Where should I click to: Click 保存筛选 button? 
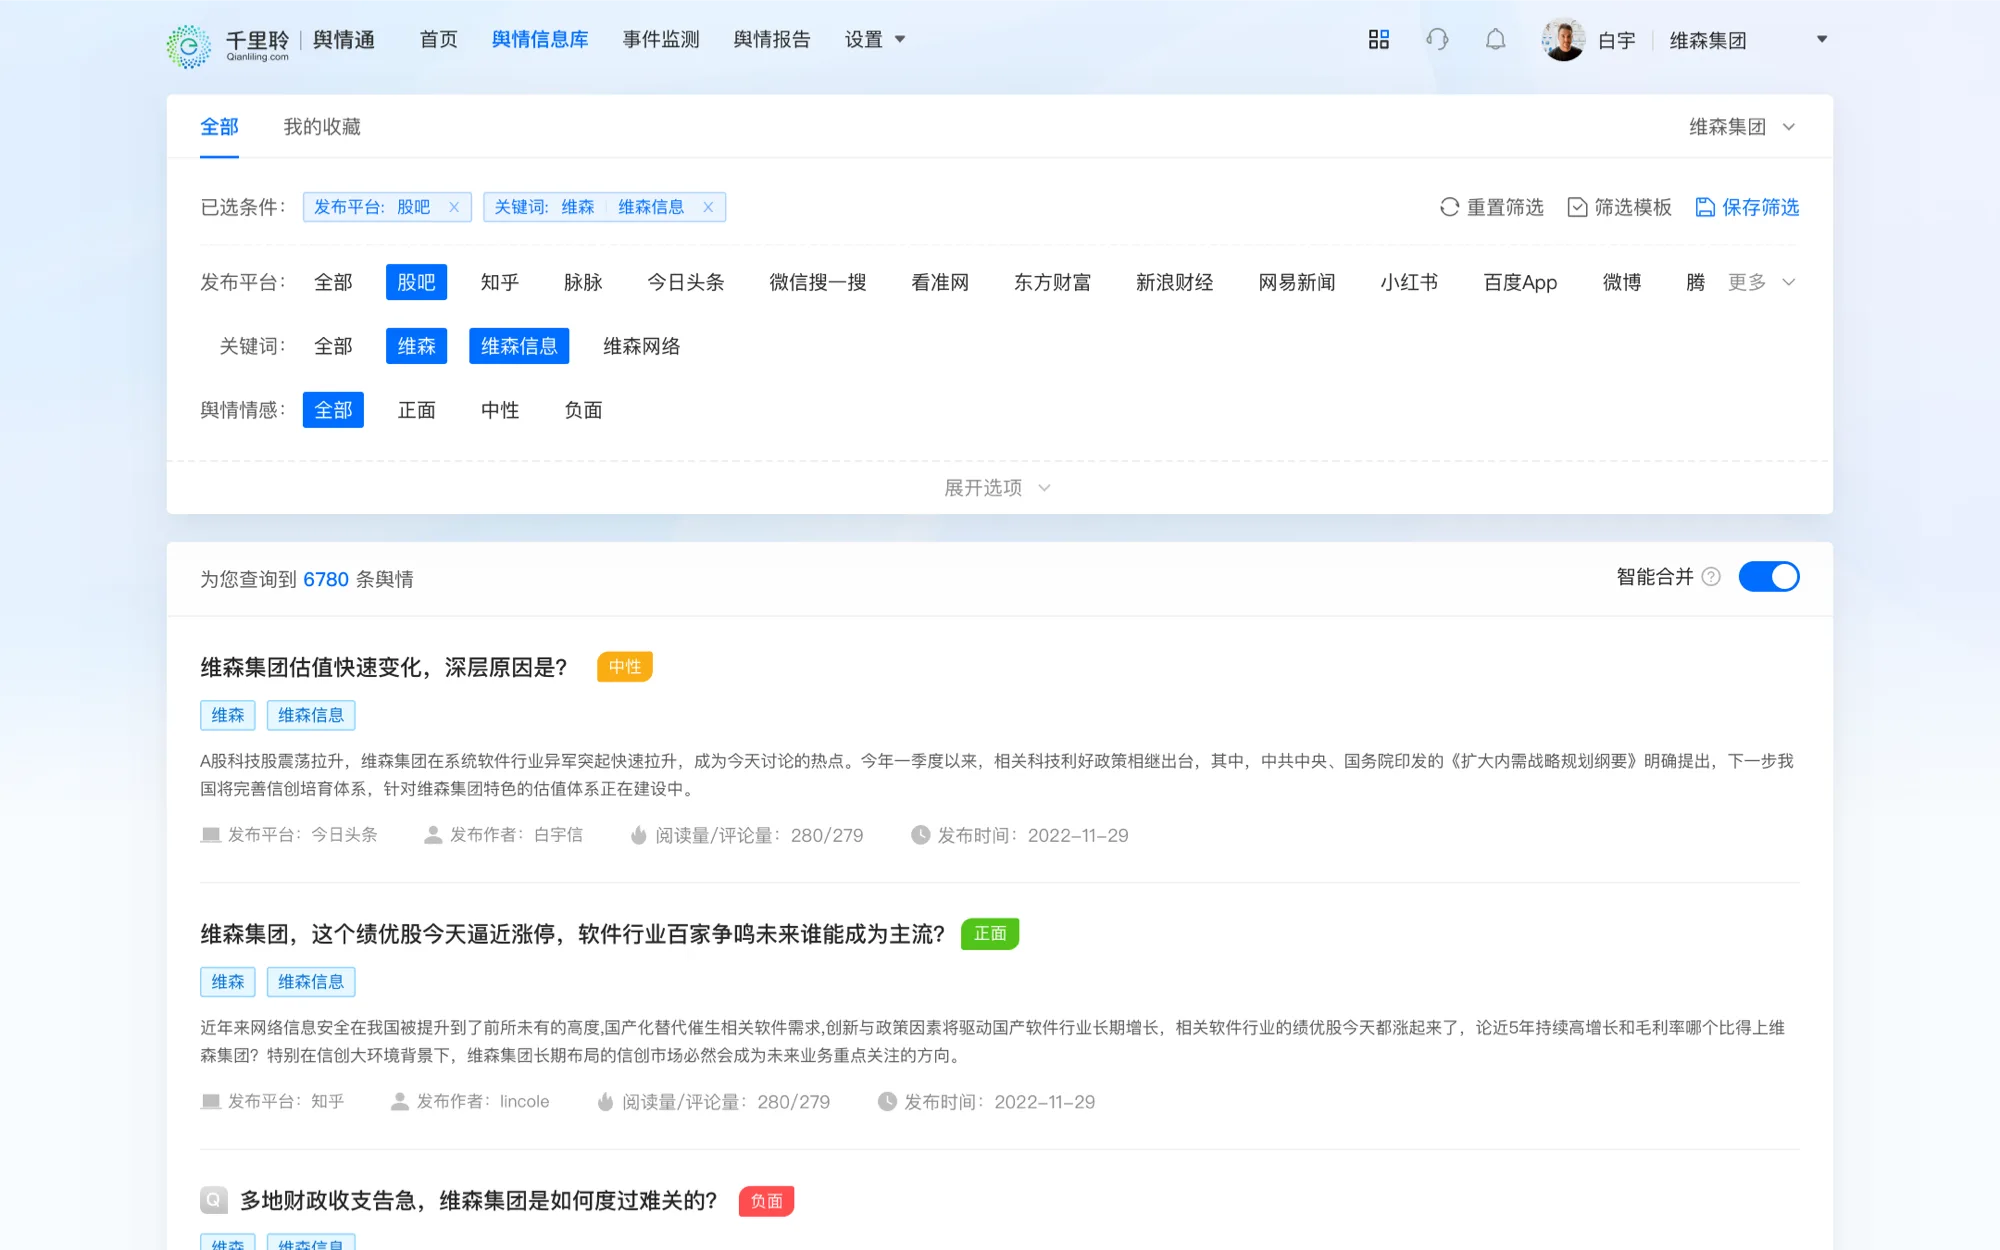(x=1748, y=207)
